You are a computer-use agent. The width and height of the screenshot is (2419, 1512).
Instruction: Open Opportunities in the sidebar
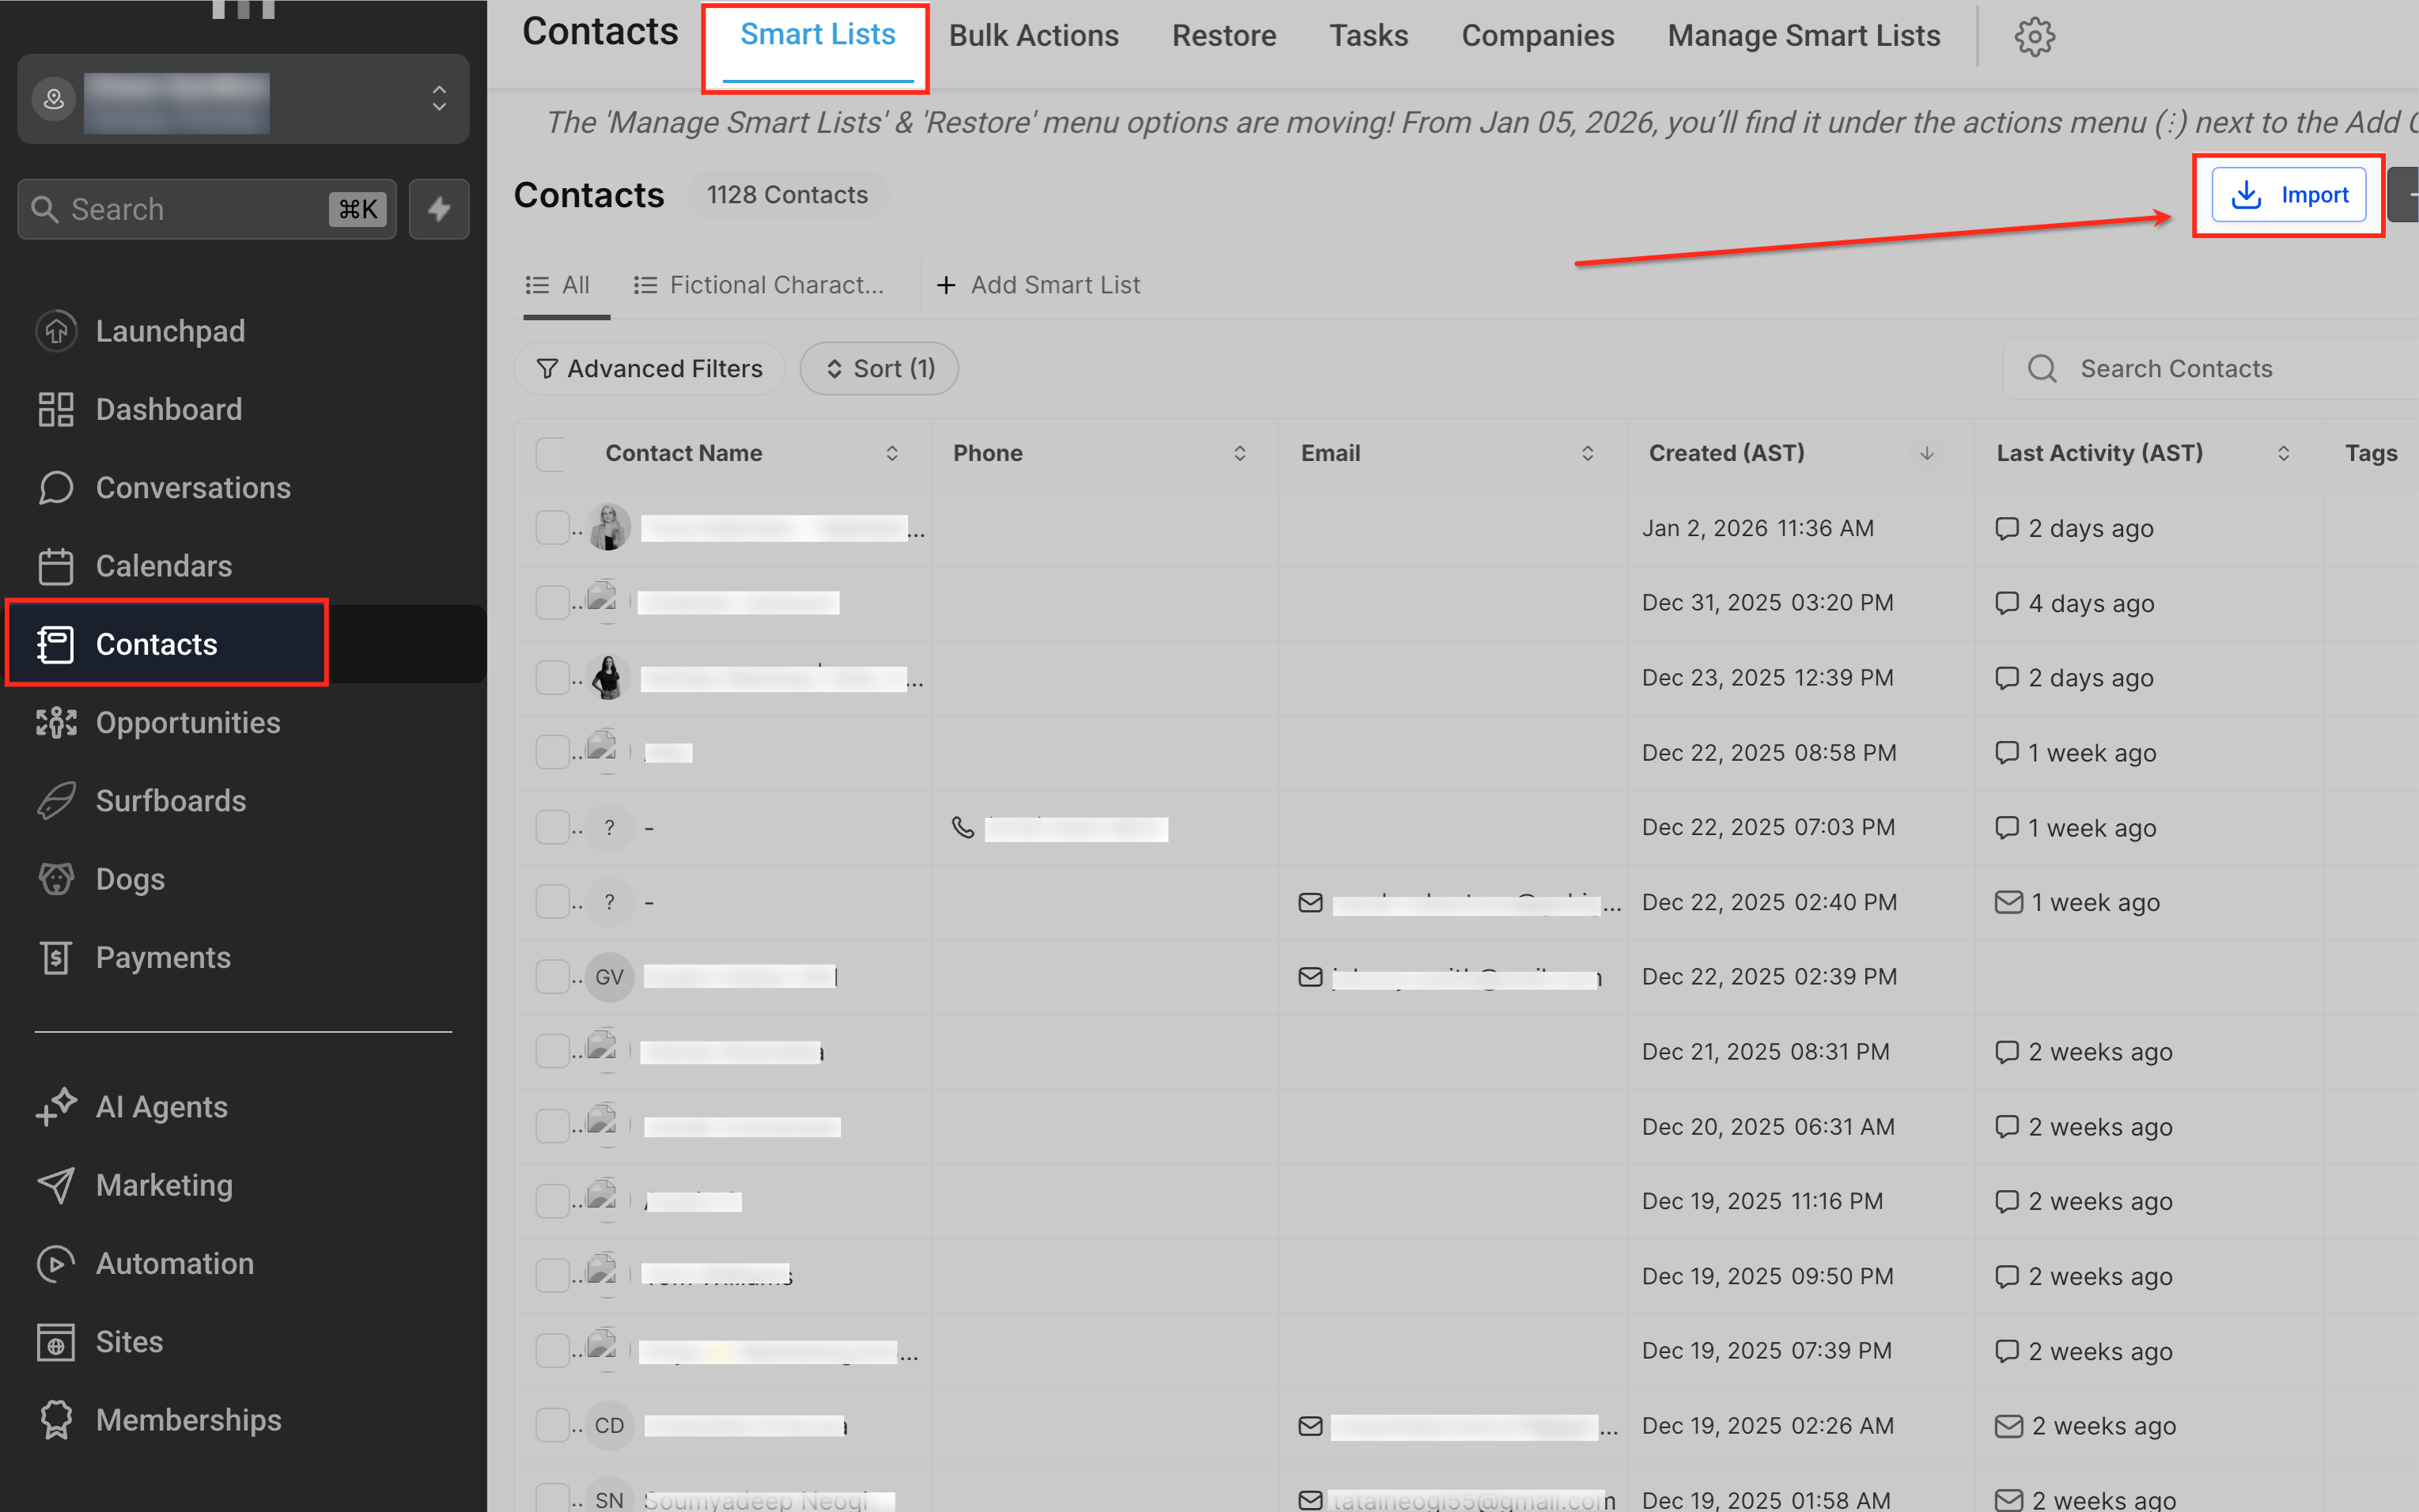[x=187, y=722]
